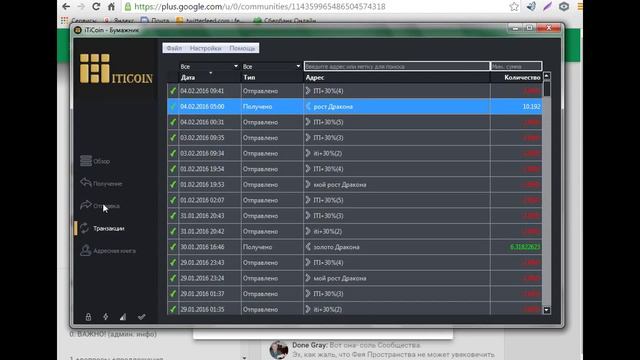Click the purple feather extension icon
This screenshot has width=640, height=360.
[547, 7]
